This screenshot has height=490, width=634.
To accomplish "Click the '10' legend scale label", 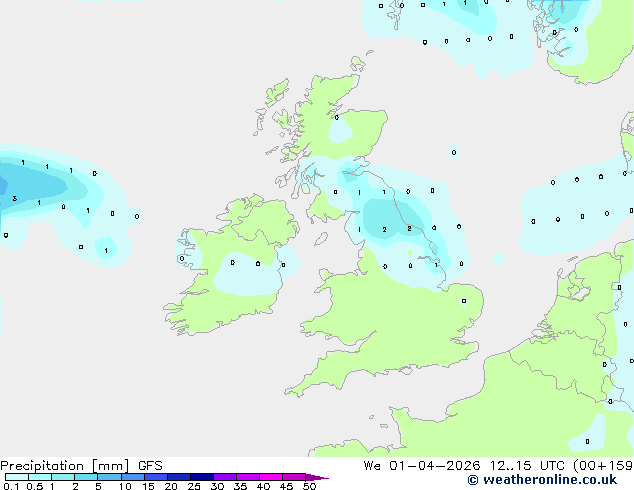I will coord(125,486).
